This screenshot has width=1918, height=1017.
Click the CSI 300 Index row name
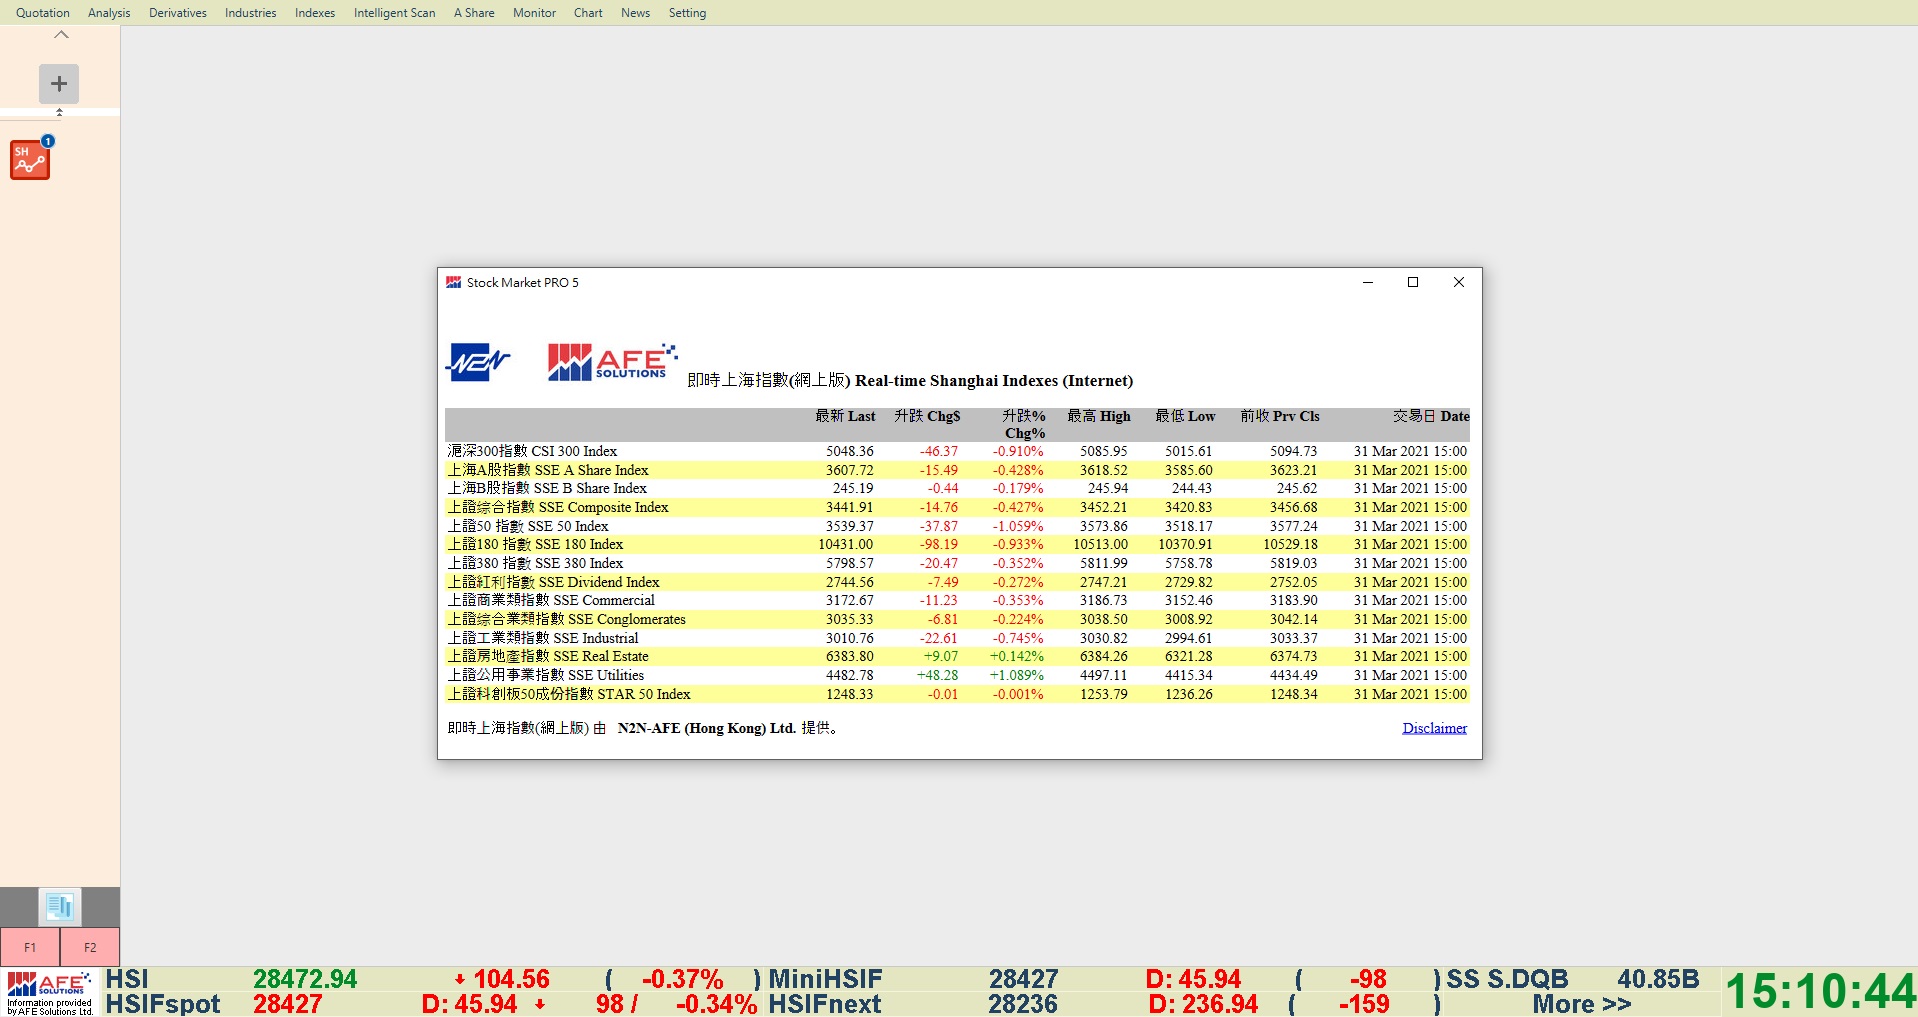click(532, 451)
